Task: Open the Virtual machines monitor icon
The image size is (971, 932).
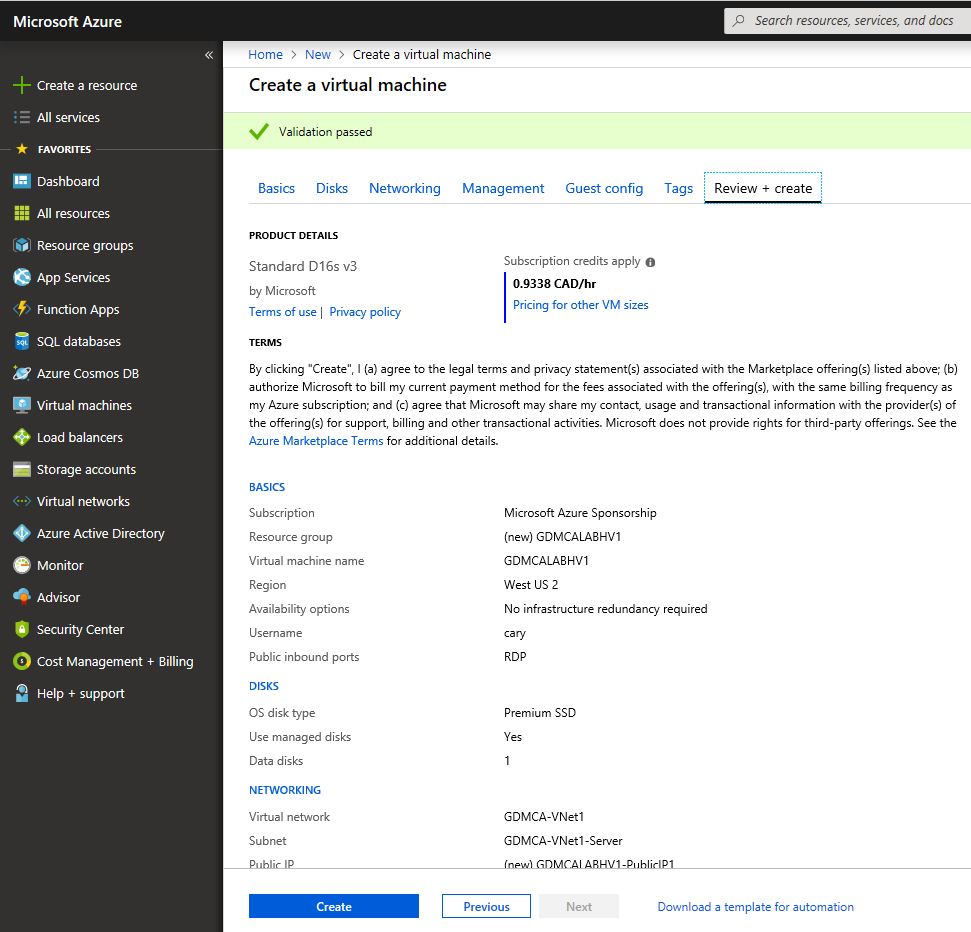Action: tap(22, 405)
